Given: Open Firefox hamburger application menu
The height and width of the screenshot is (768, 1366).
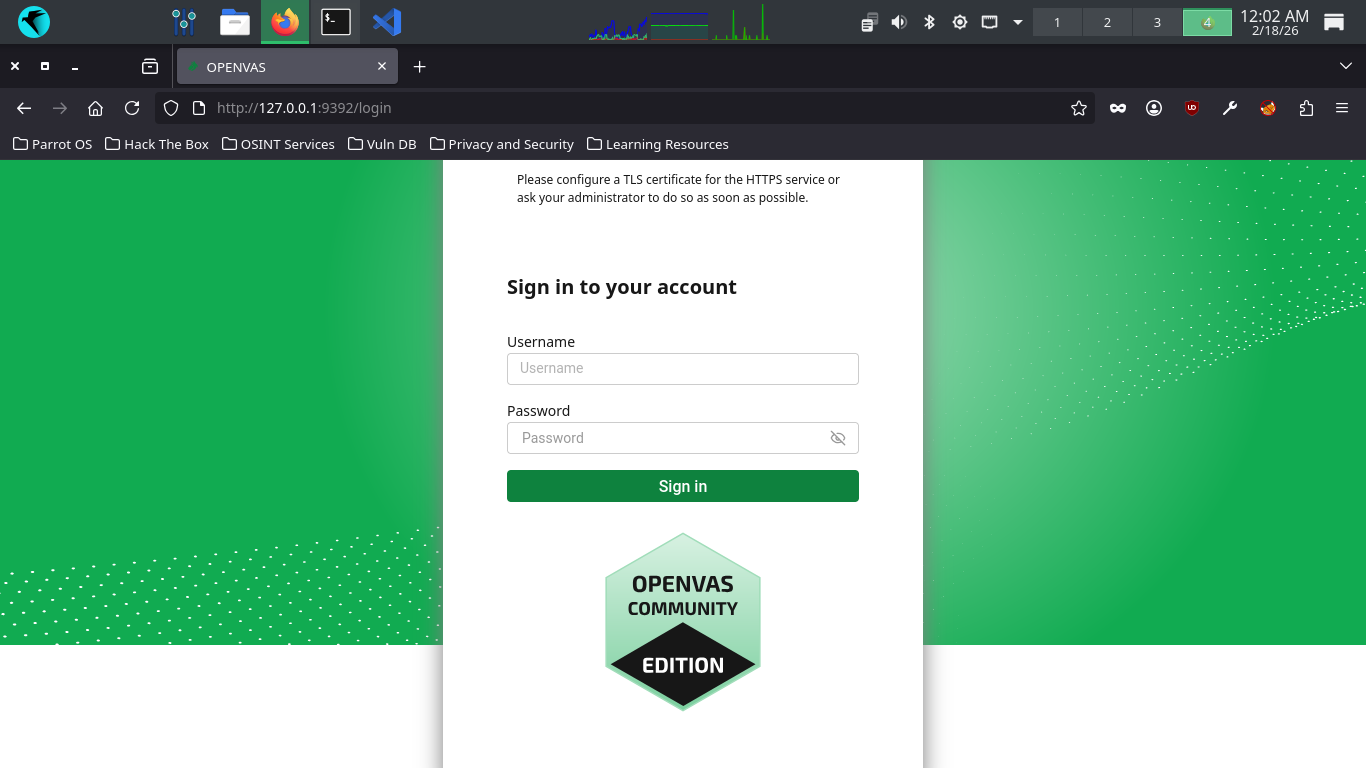Looking at the screenshot, I should tap(1342, 108).
